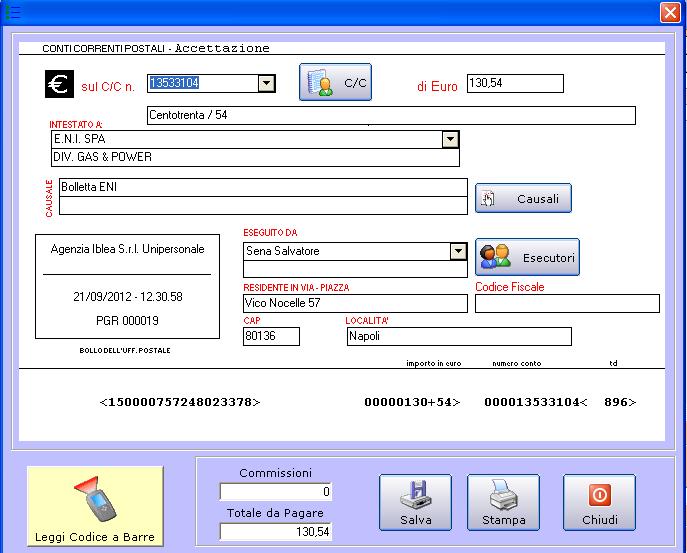Click the td code 896>
The width and height of the screenshot is (687, 553).
pos(620,402)
